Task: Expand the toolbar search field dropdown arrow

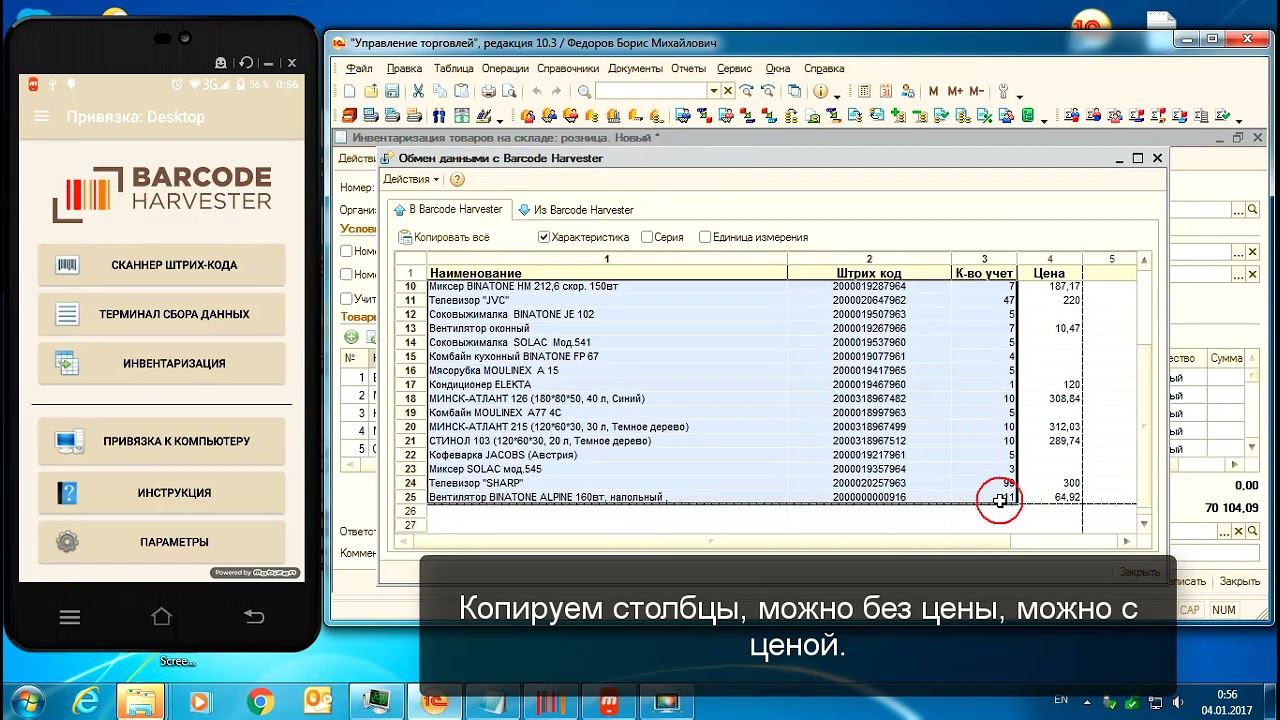Action: [714, 91]
